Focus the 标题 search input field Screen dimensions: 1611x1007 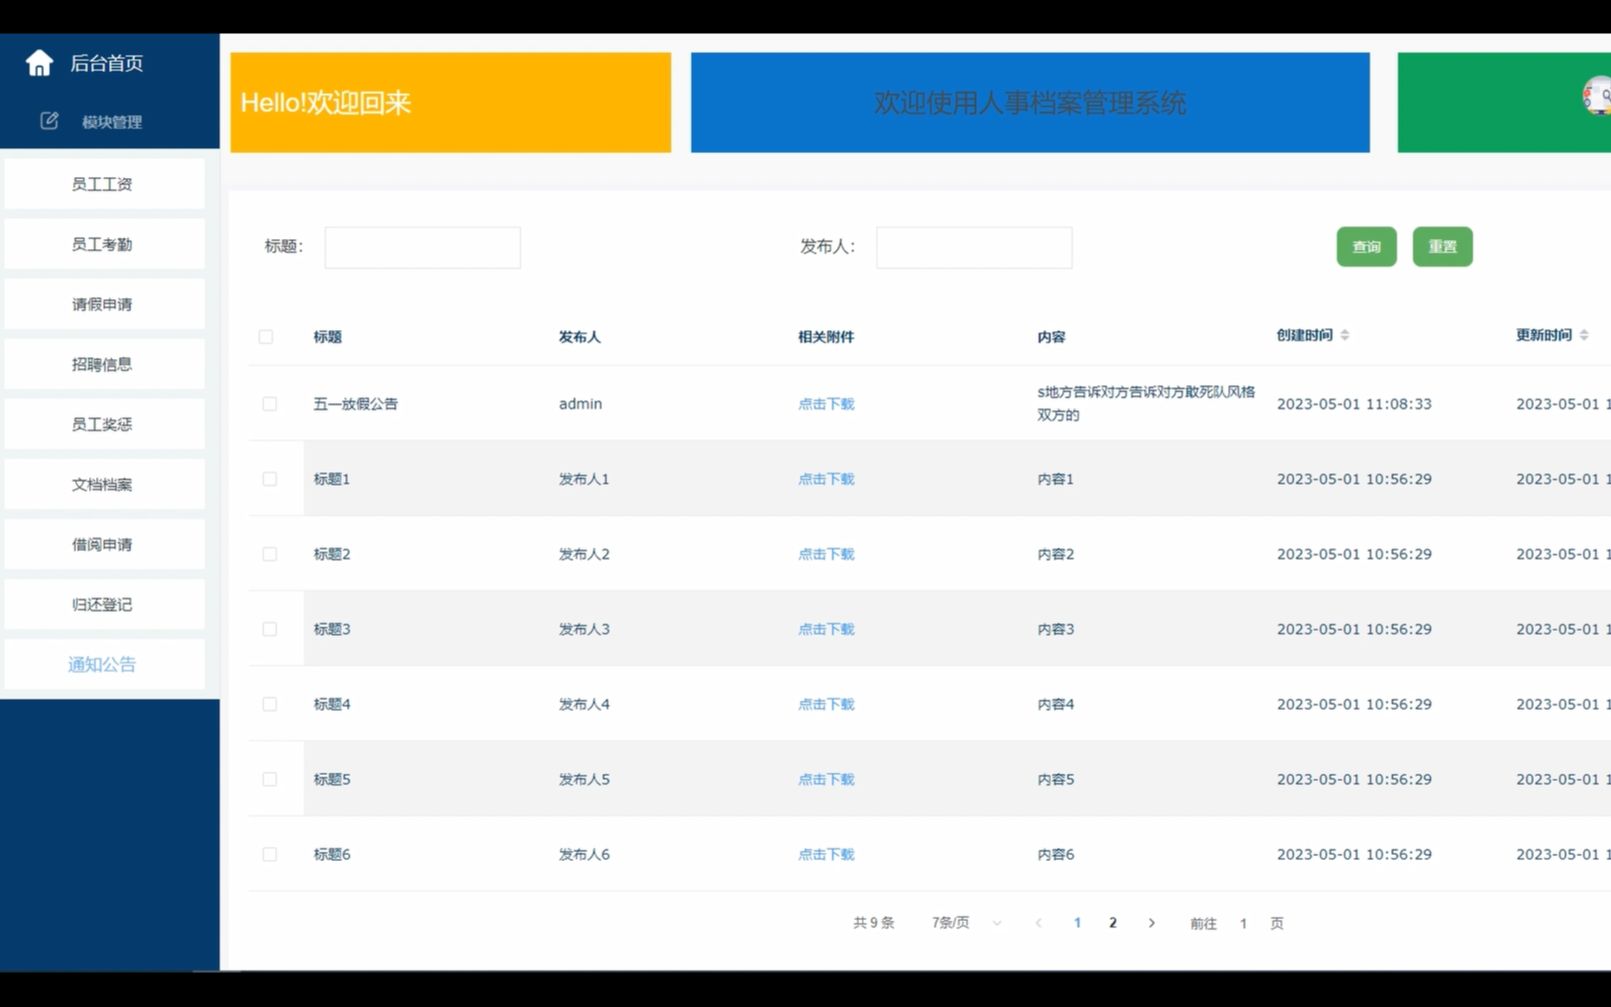pos(422,247)
